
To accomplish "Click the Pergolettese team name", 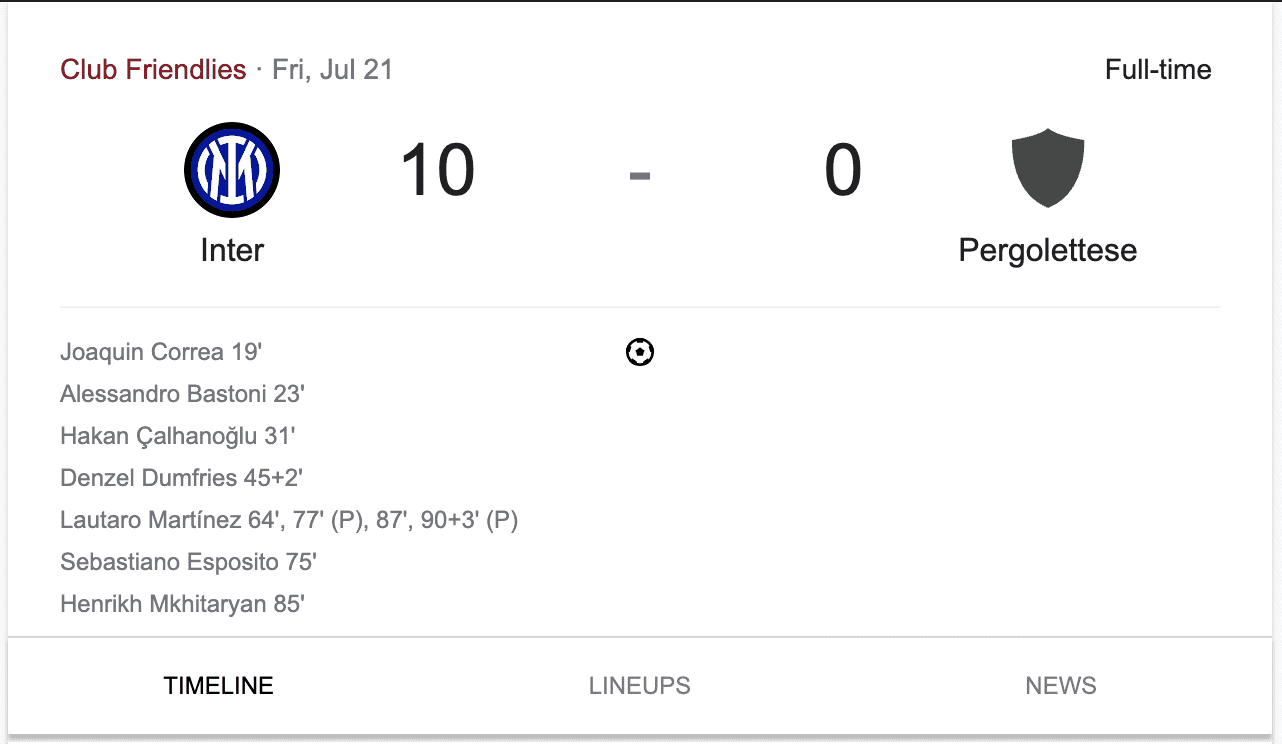I will [x=1047, y=250].
